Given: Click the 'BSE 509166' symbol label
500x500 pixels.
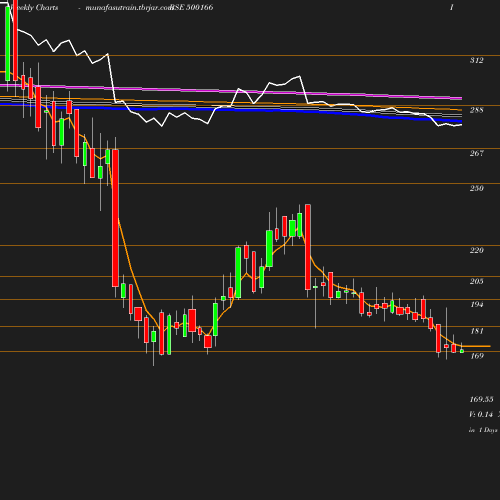Looking at the screenshot, I should 192,7.
